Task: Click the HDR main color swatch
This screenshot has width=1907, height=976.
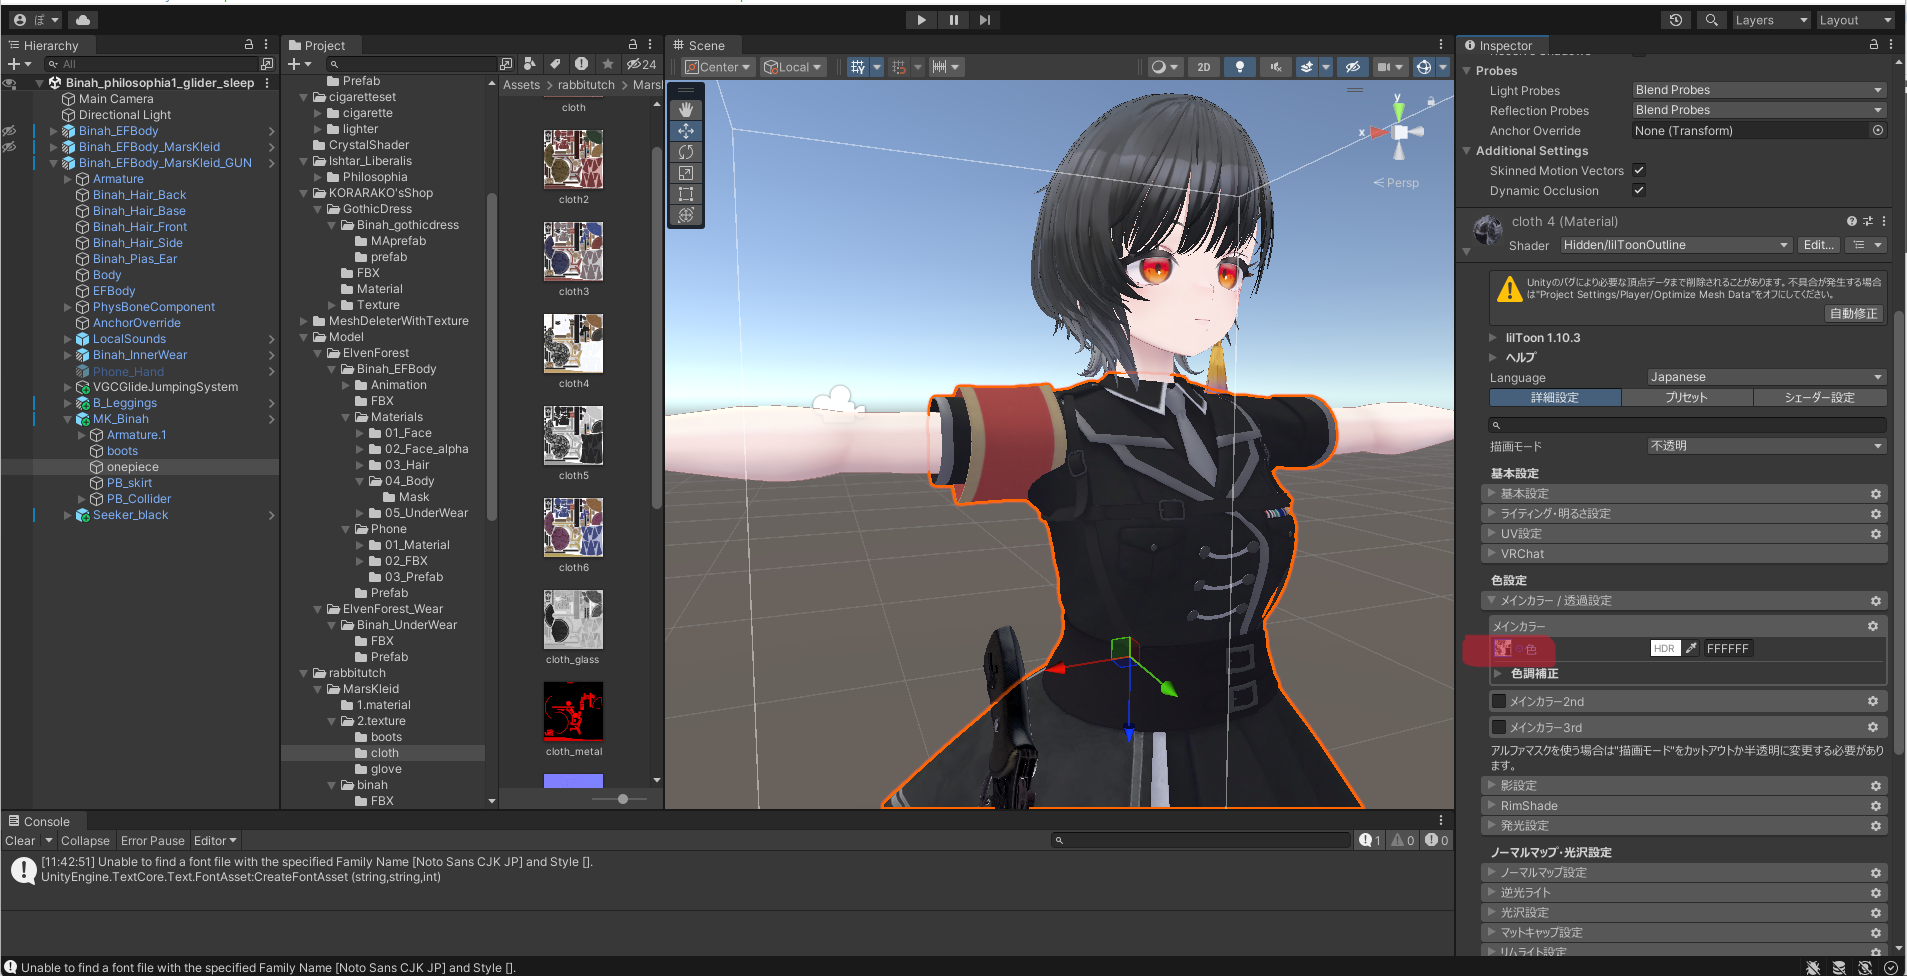Action: point(1665,648)
